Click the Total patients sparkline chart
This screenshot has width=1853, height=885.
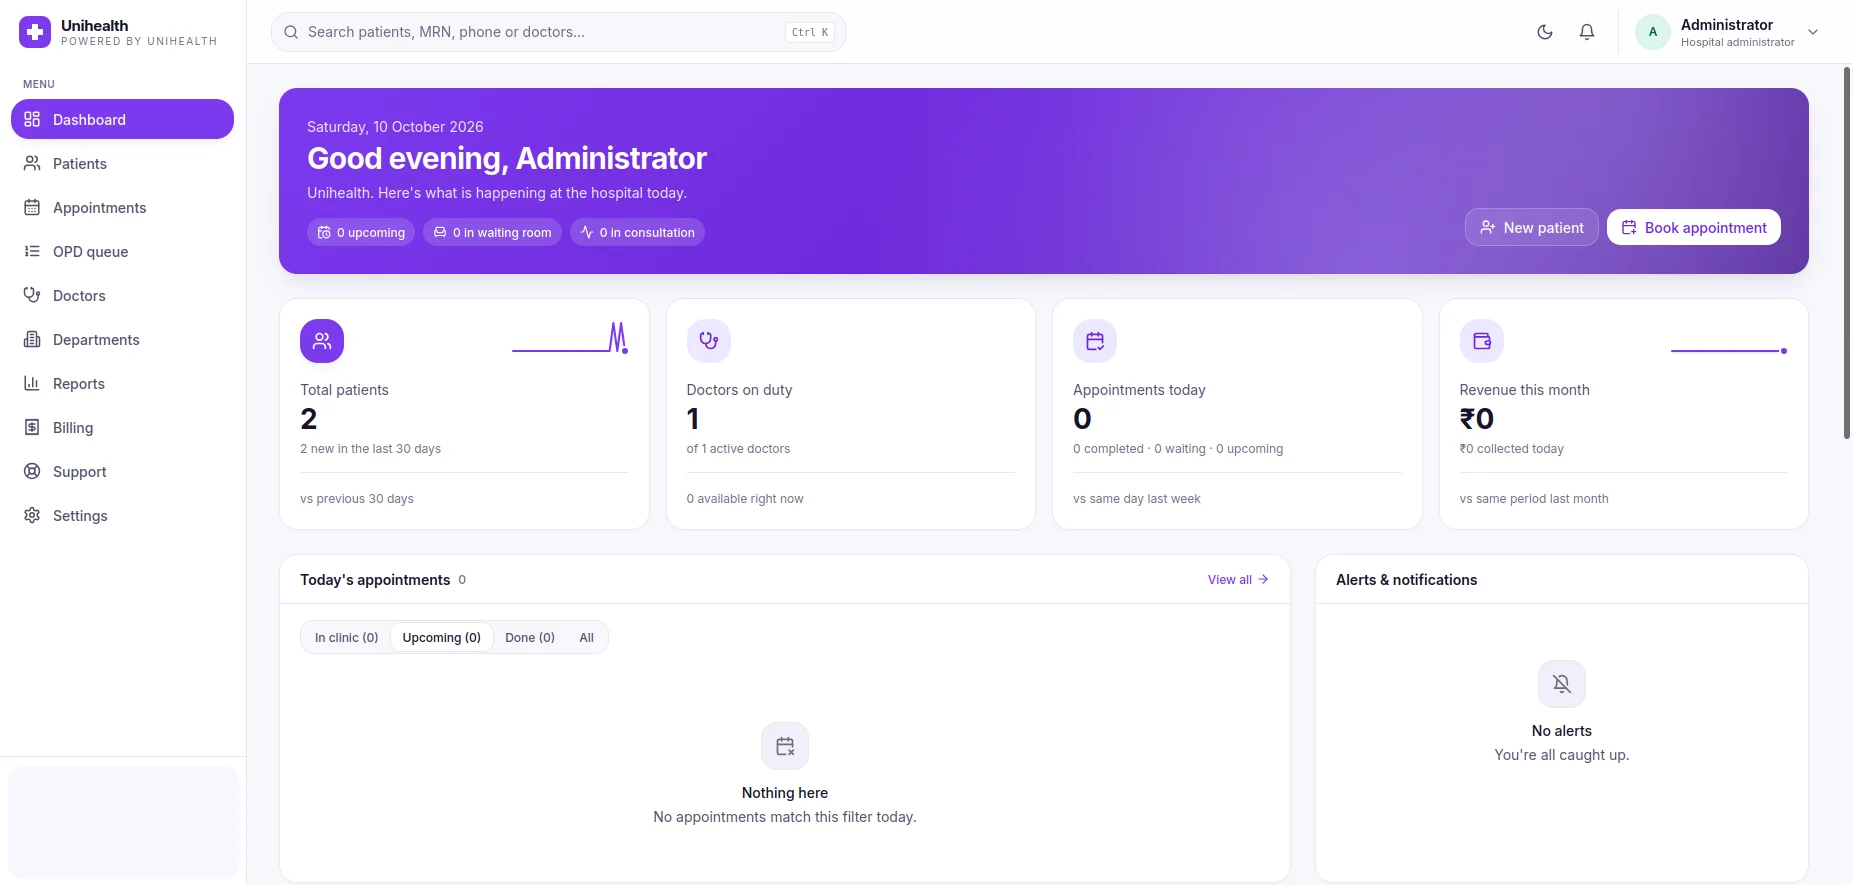pos(570,338)
